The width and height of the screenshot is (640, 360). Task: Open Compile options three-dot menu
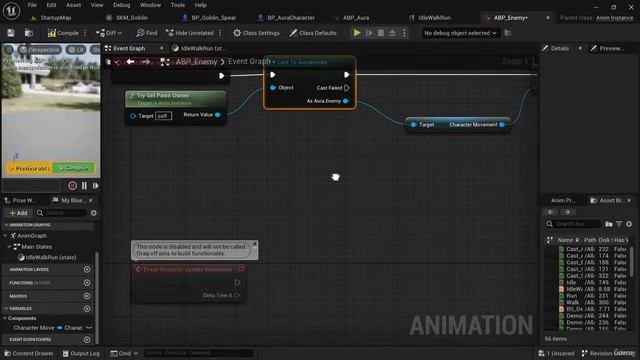coord(85,33)
